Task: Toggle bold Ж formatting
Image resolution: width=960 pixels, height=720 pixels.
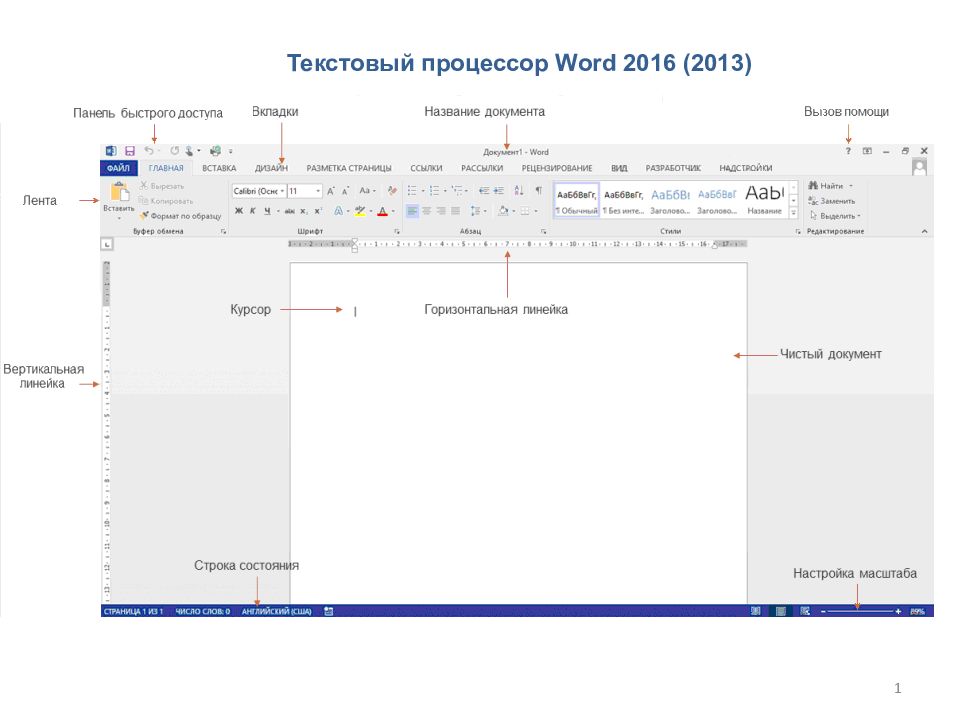Action: pos(239,211)
